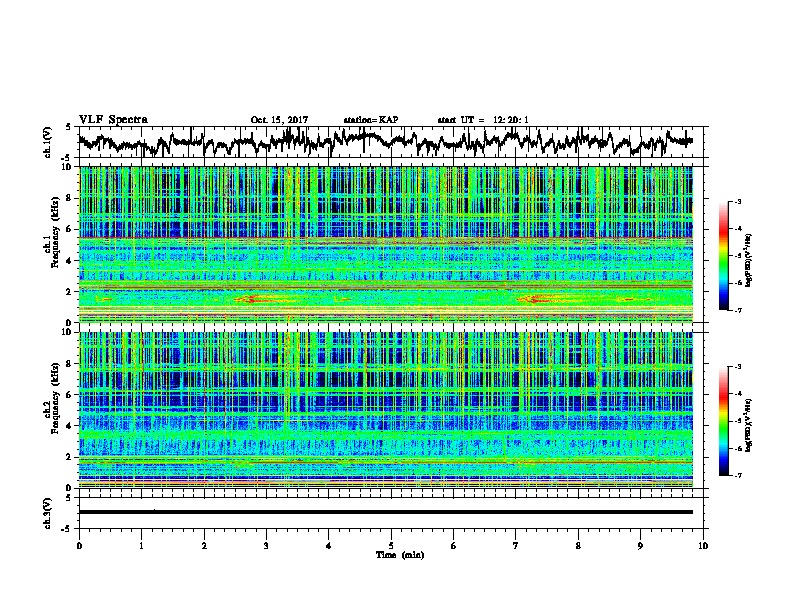Viewport: 792px width, 612px height.
Task: Click the '-3' label on ch.1 colorbar
Action: coord(738,201)
